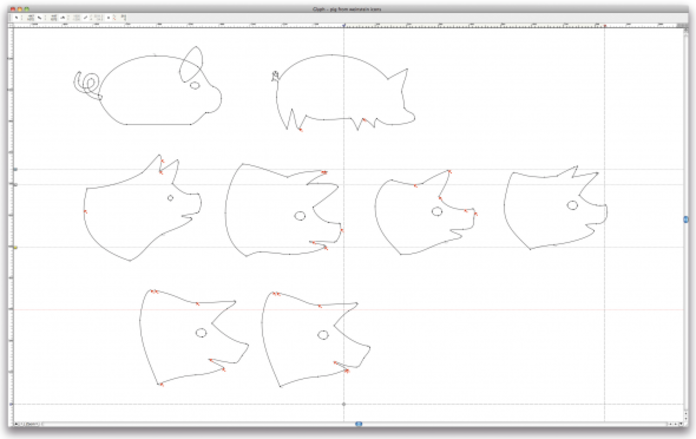Click the blue guideline marker on left ruler

16,169
